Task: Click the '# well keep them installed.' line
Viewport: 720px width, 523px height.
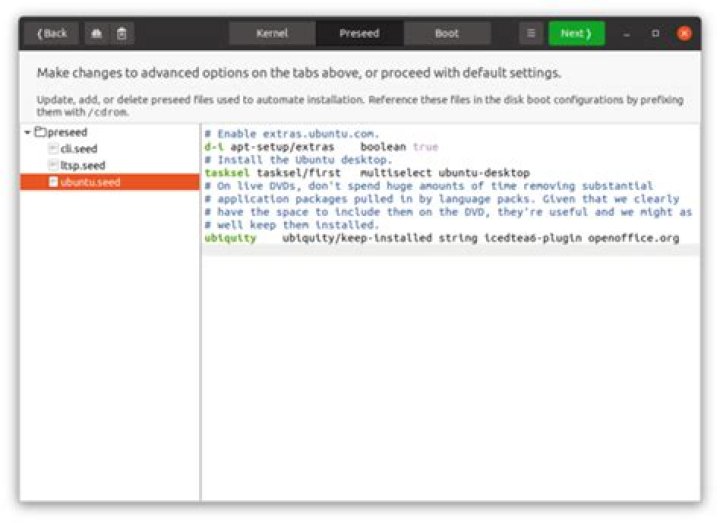Action: coord(292,225)
